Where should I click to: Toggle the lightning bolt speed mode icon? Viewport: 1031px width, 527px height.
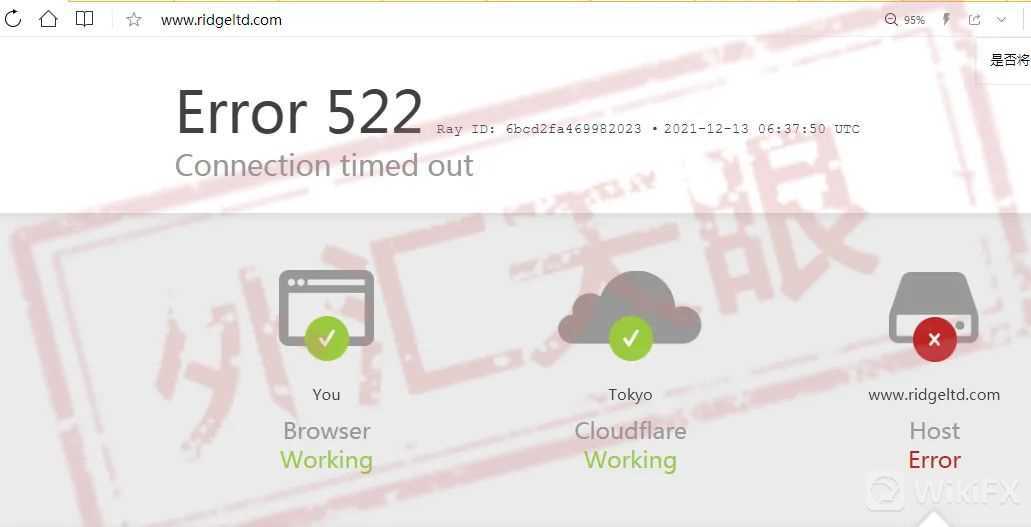pos(946,20)
